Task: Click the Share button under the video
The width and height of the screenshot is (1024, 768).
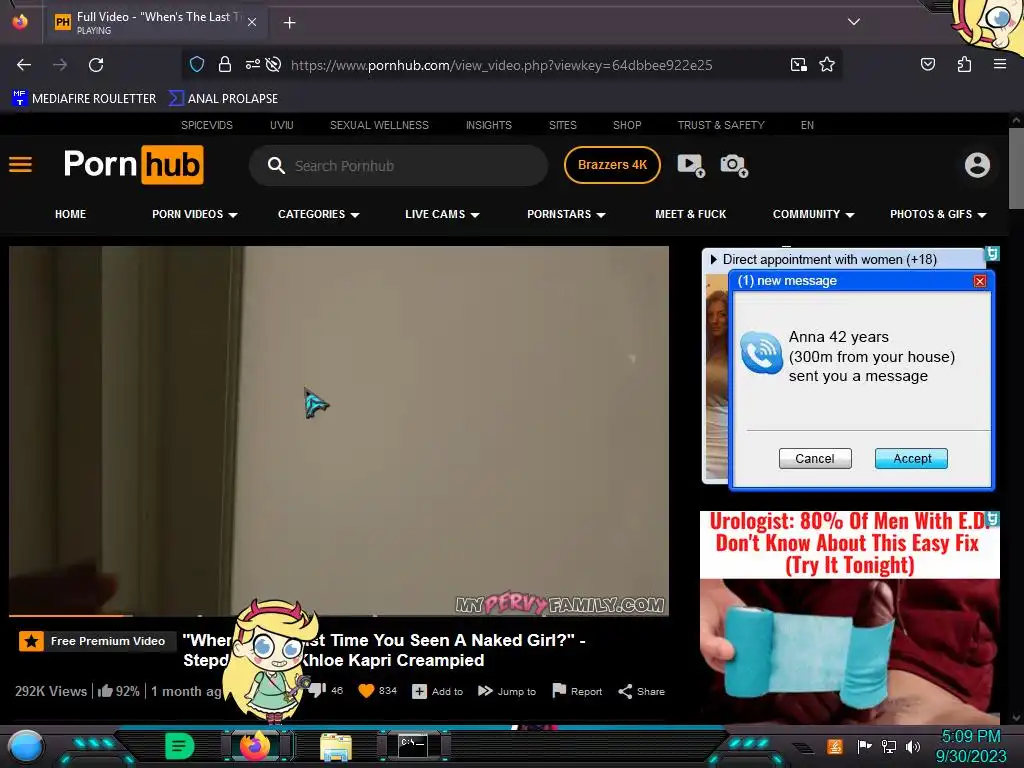Action: [x=641, y=691]
